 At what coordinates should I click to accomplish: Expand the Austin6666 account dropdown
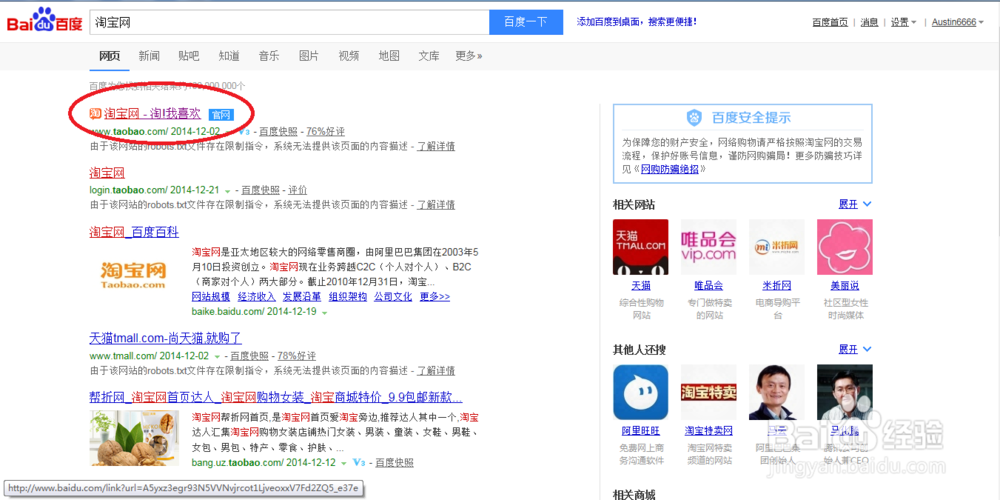(x=958, y=22)
